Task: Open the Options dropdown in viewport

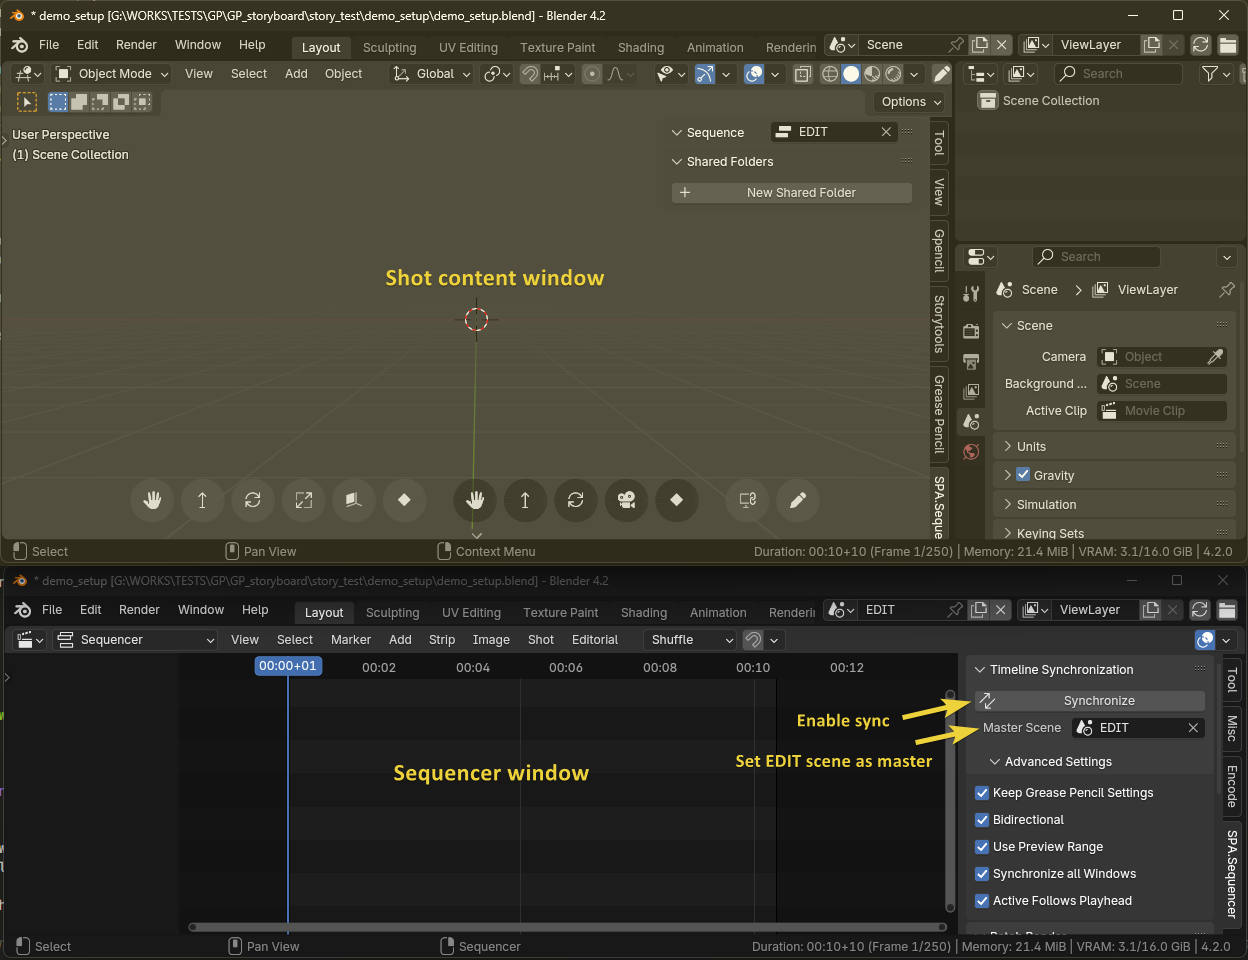Action: 910,102
